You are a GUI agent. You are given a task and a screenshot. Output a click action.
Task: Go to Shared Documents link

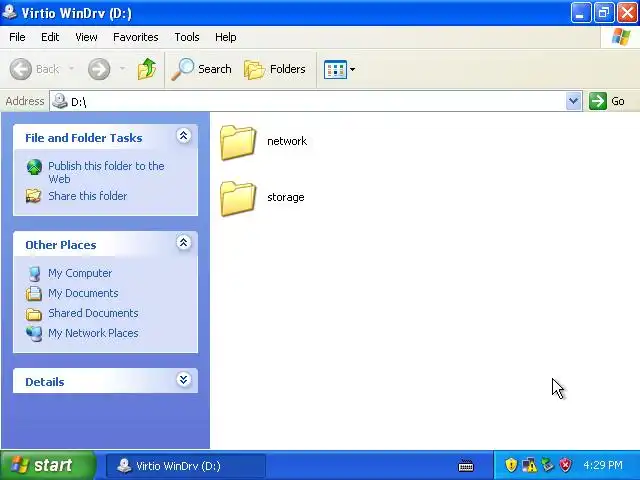tap(93, 313)
